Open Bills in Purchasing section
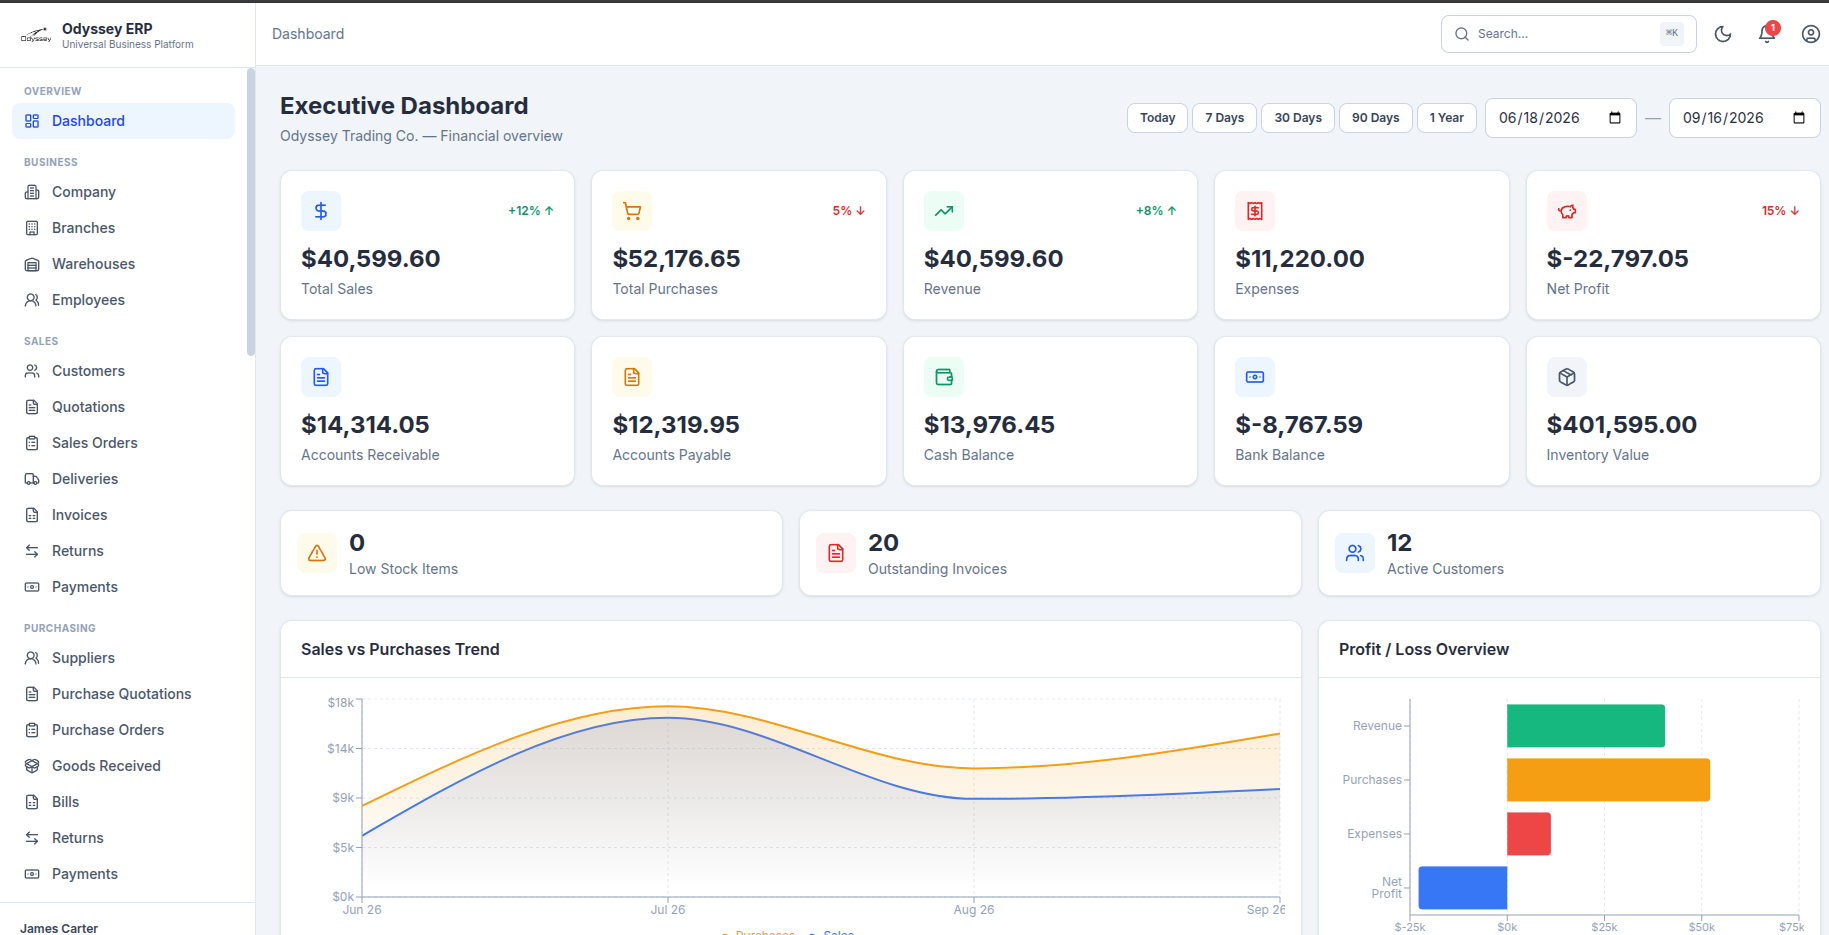 click(x=123, y=802)
